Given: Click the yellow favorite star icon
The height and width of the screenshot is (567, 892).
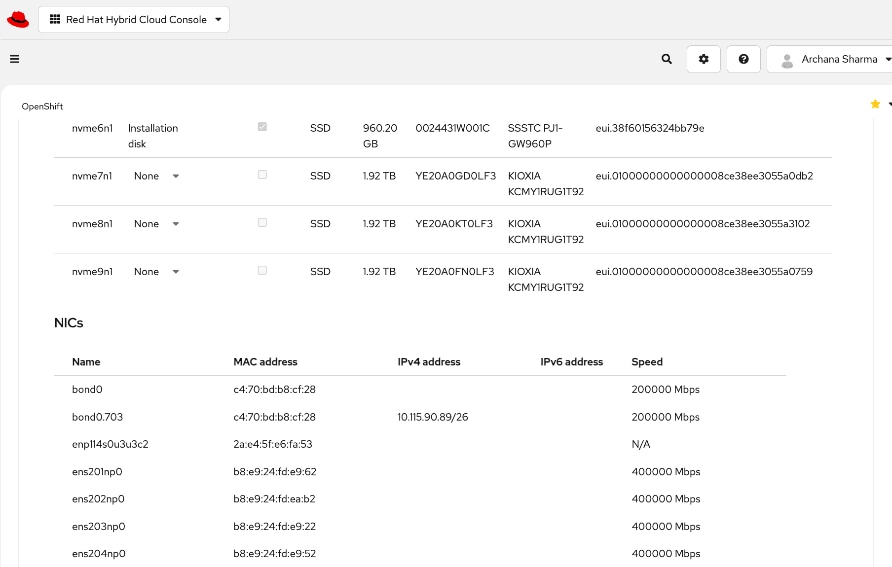Looking at the screenshot, I should [876, 104].
